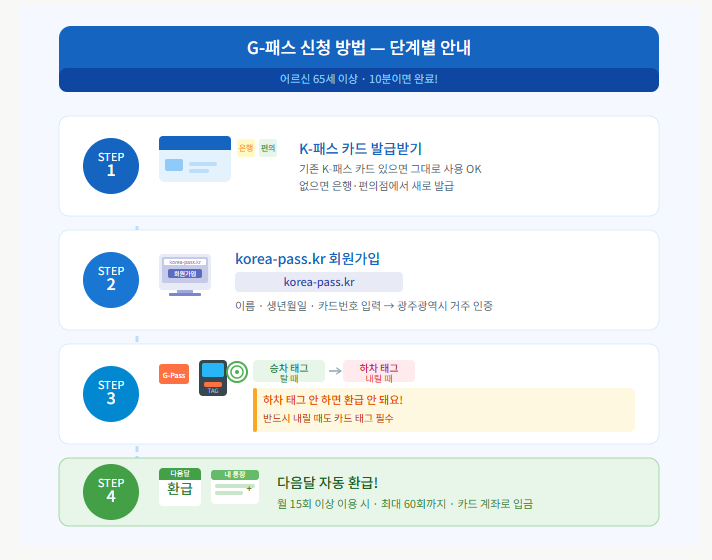Click the green contactless signal icon
This screenshot has width=712, height=560.
click(237, 372)
